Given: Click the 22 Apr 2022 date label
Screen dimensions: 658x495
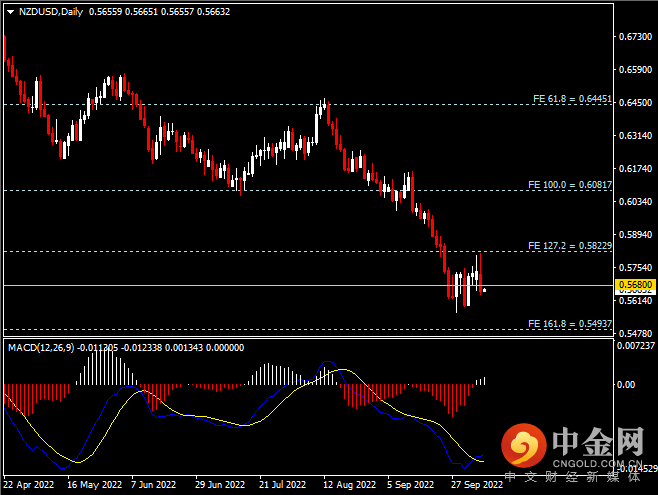Looking at the screenshot, I should point(29,485).
